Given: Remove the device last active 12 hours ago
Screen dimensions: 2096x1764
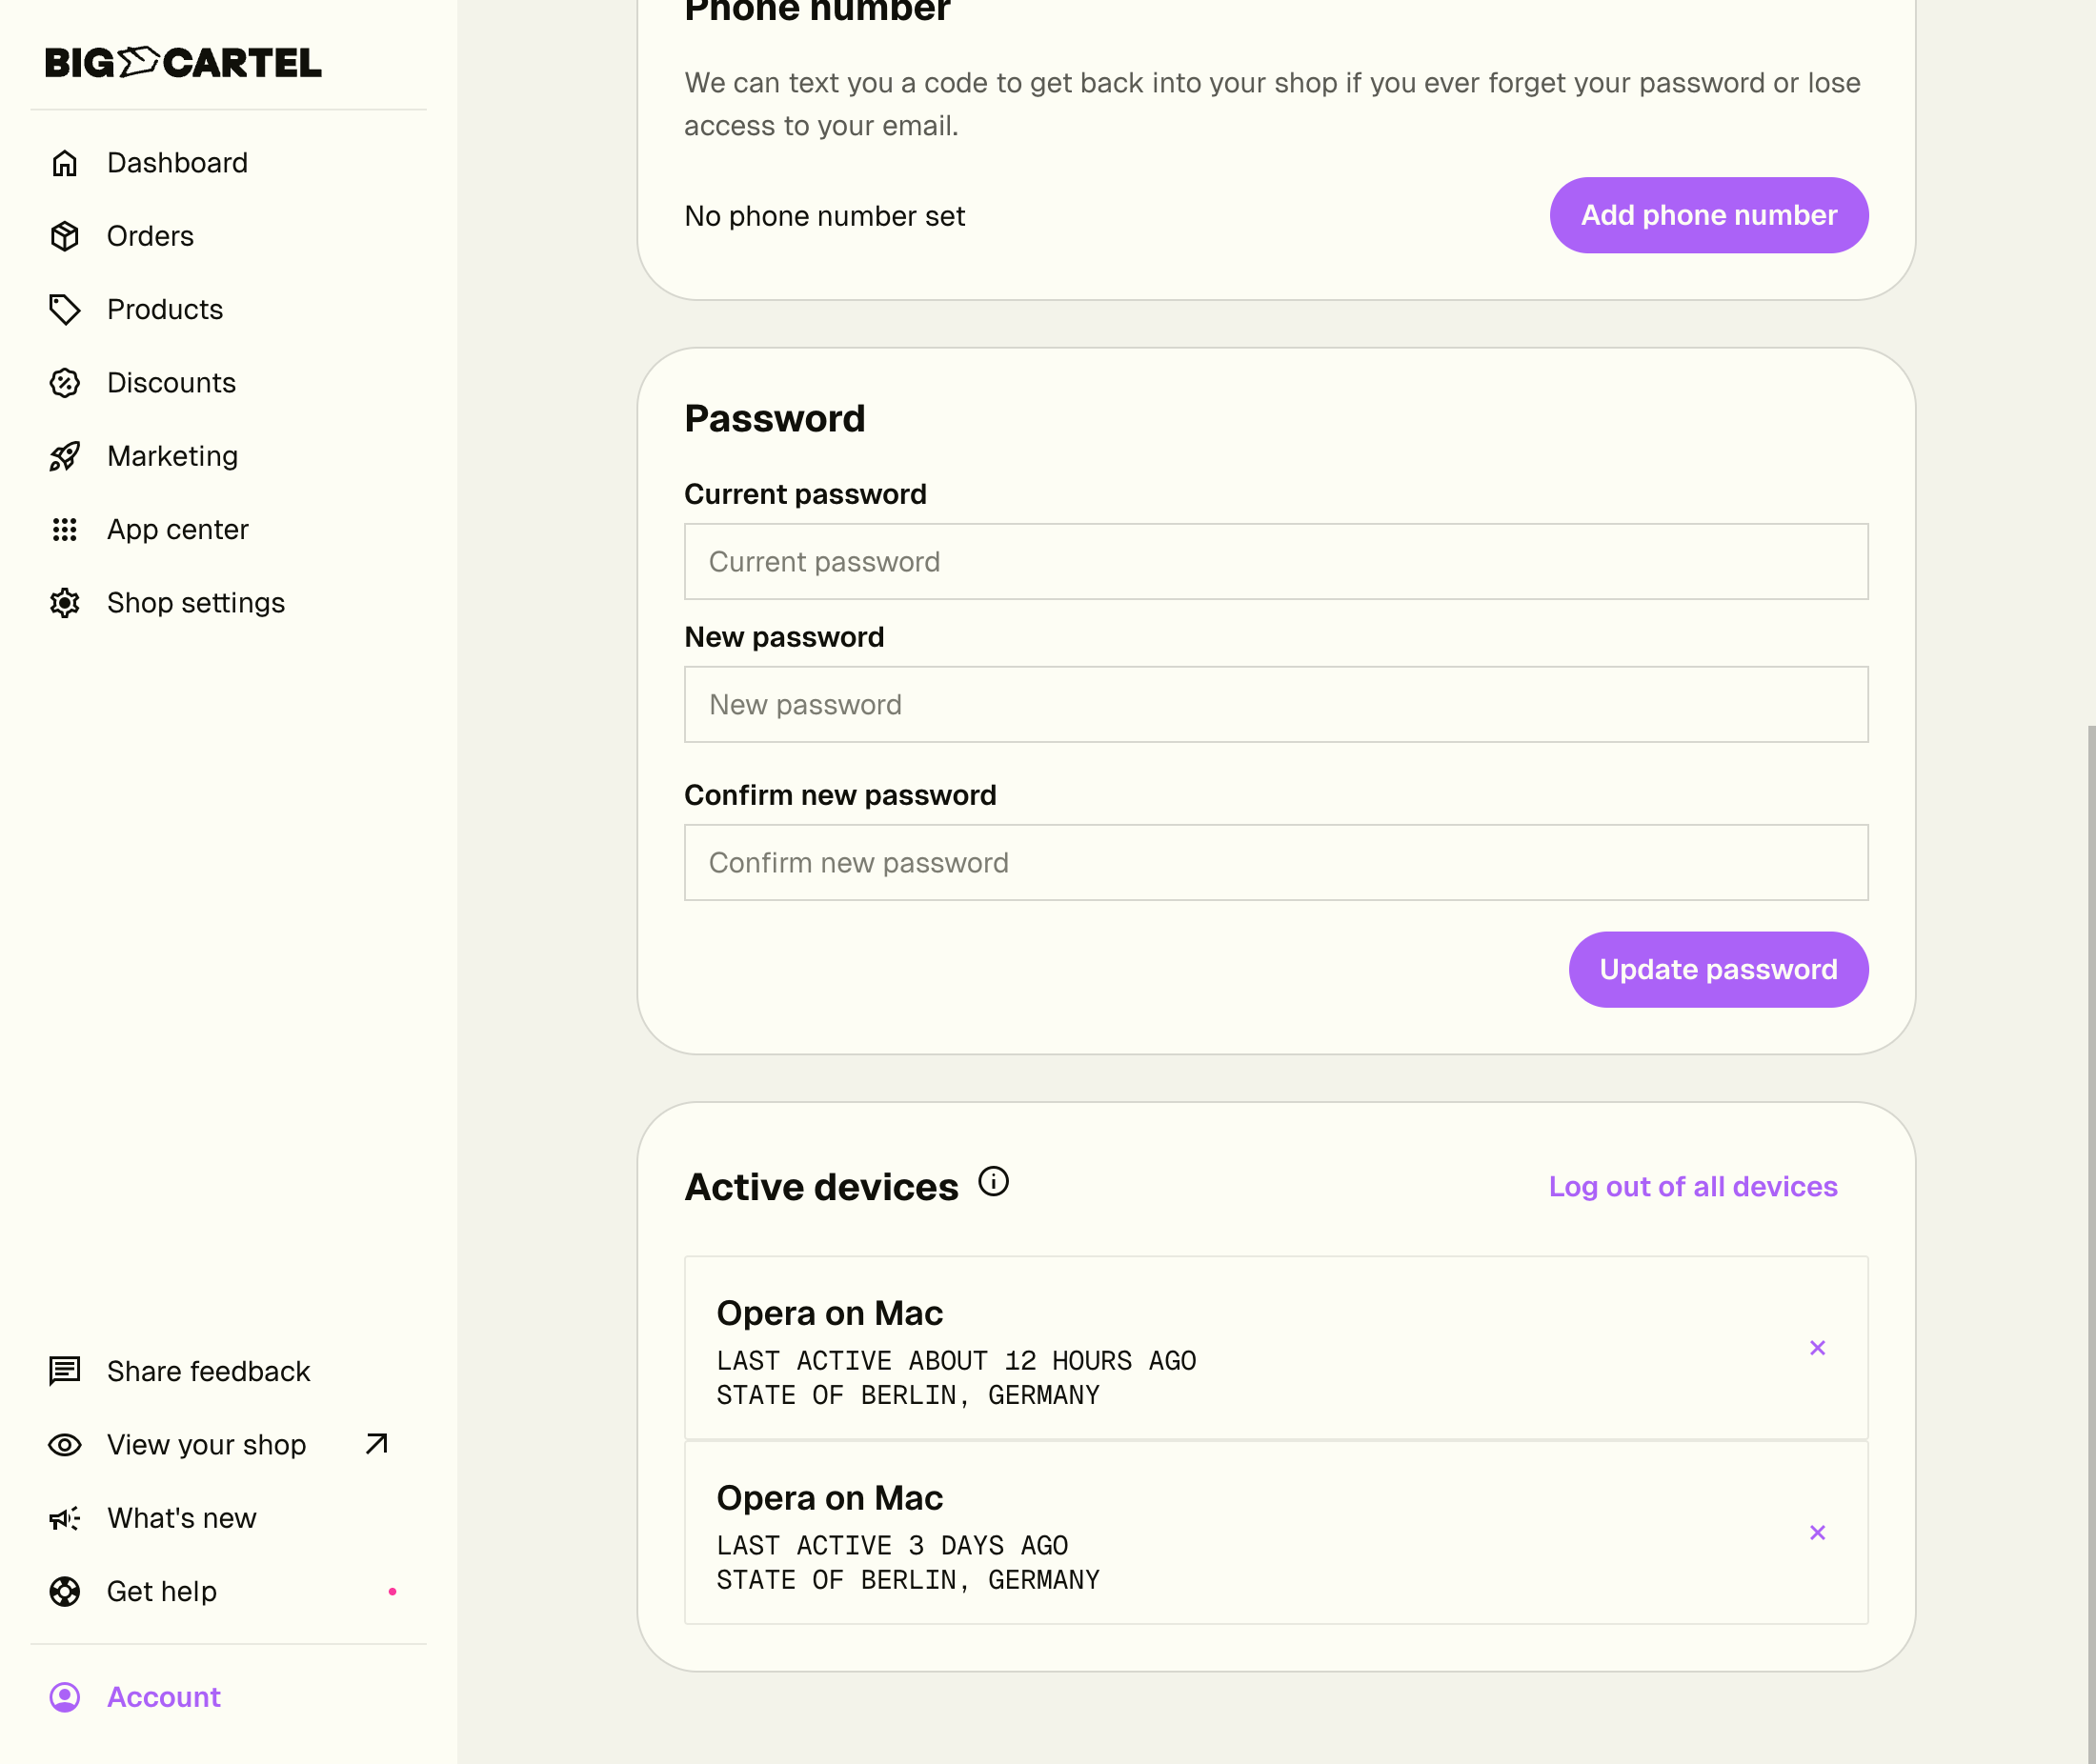Looking at the screenshot, I should pos(1817,1348).
